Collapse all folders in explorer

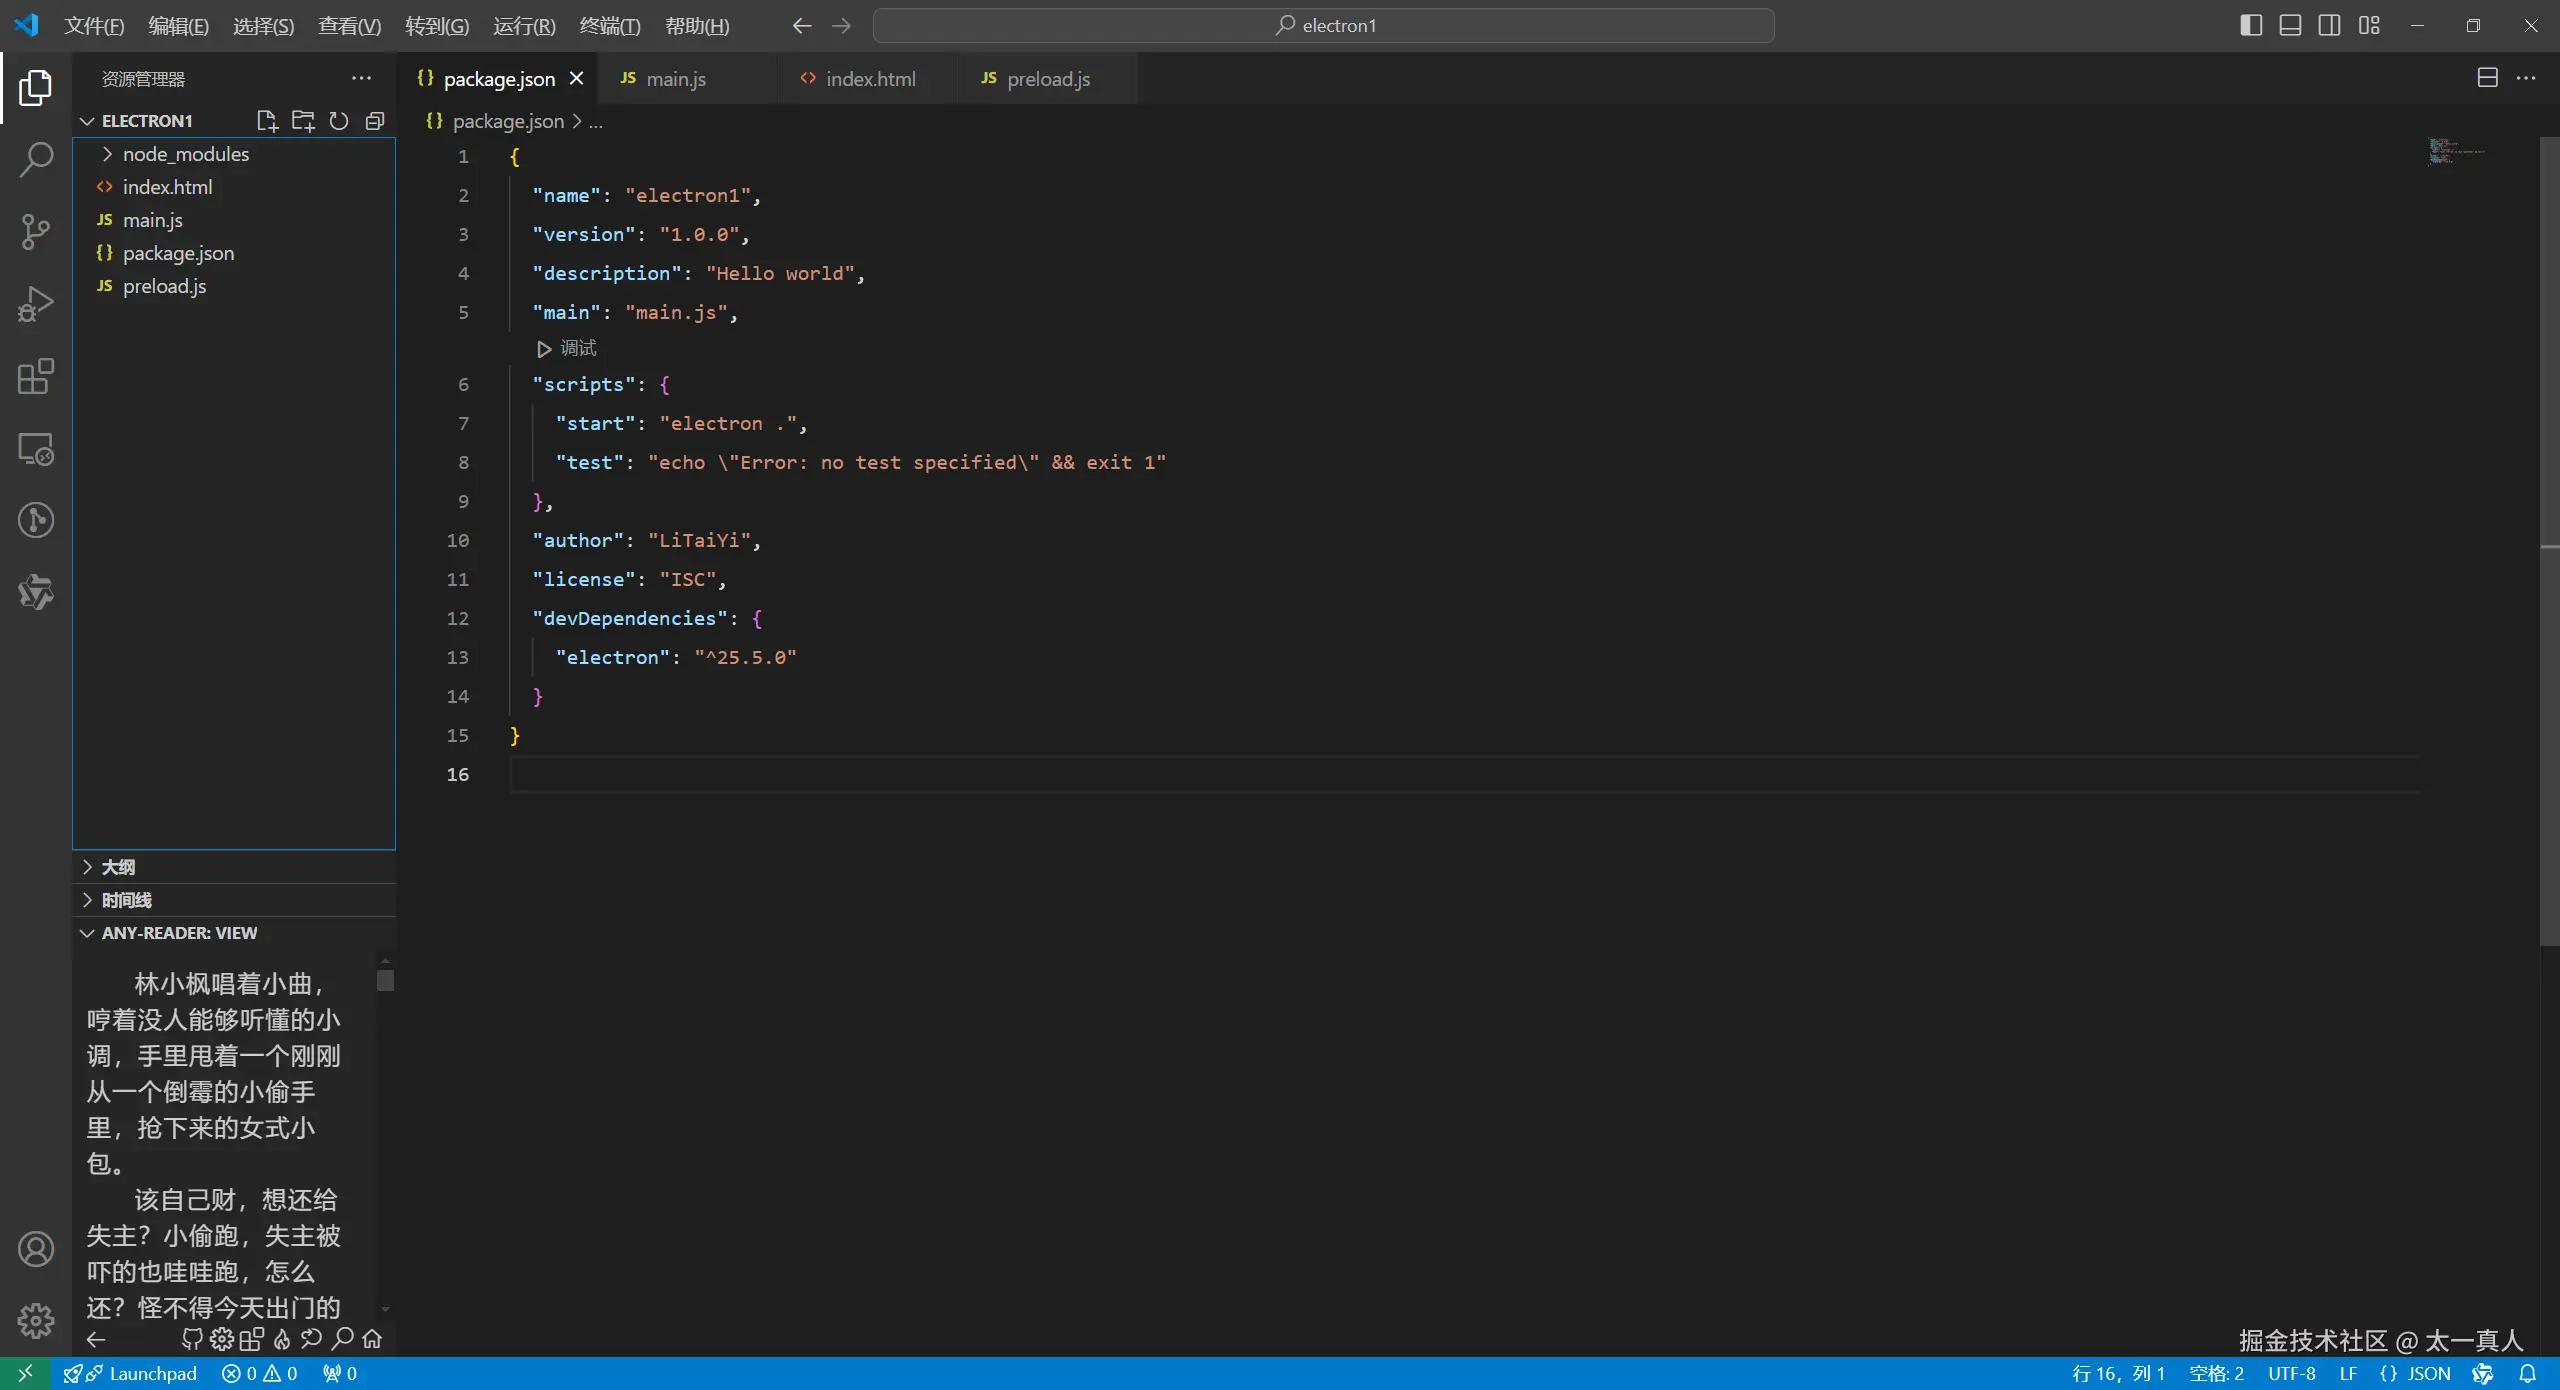coord(375,121)
